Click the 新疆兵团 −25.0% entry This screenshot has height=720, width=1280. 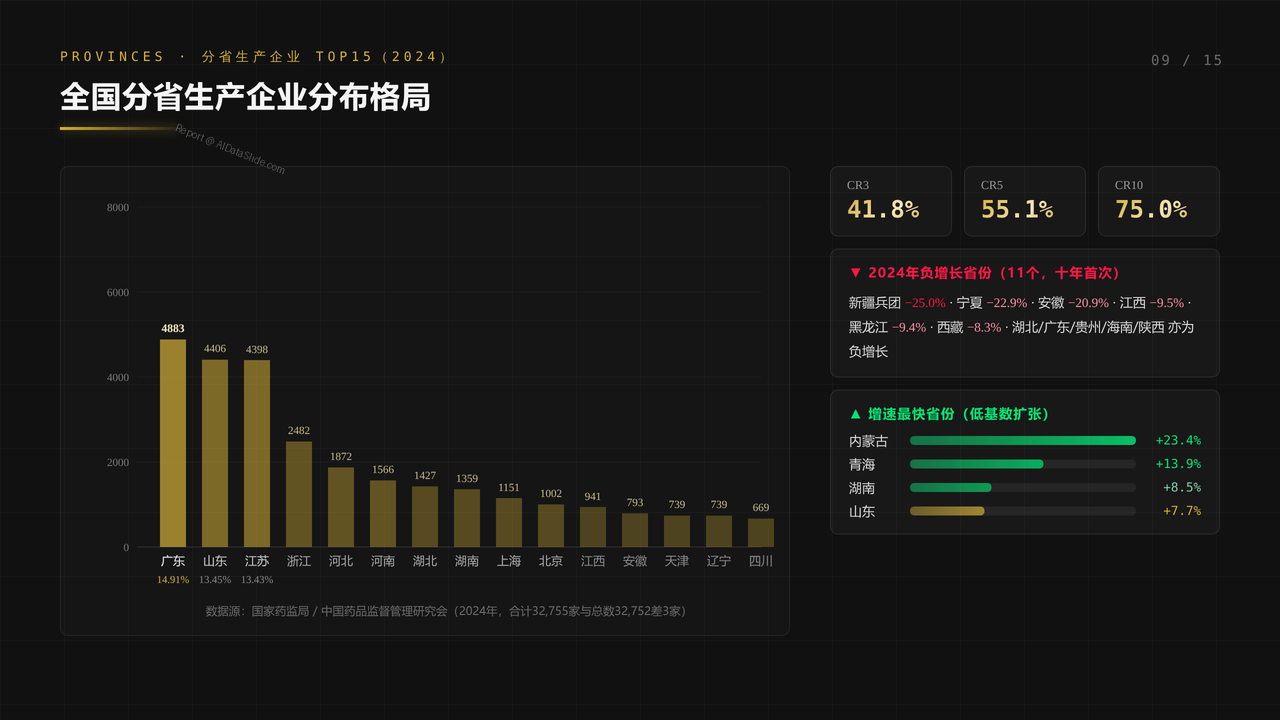coord(897,302)
